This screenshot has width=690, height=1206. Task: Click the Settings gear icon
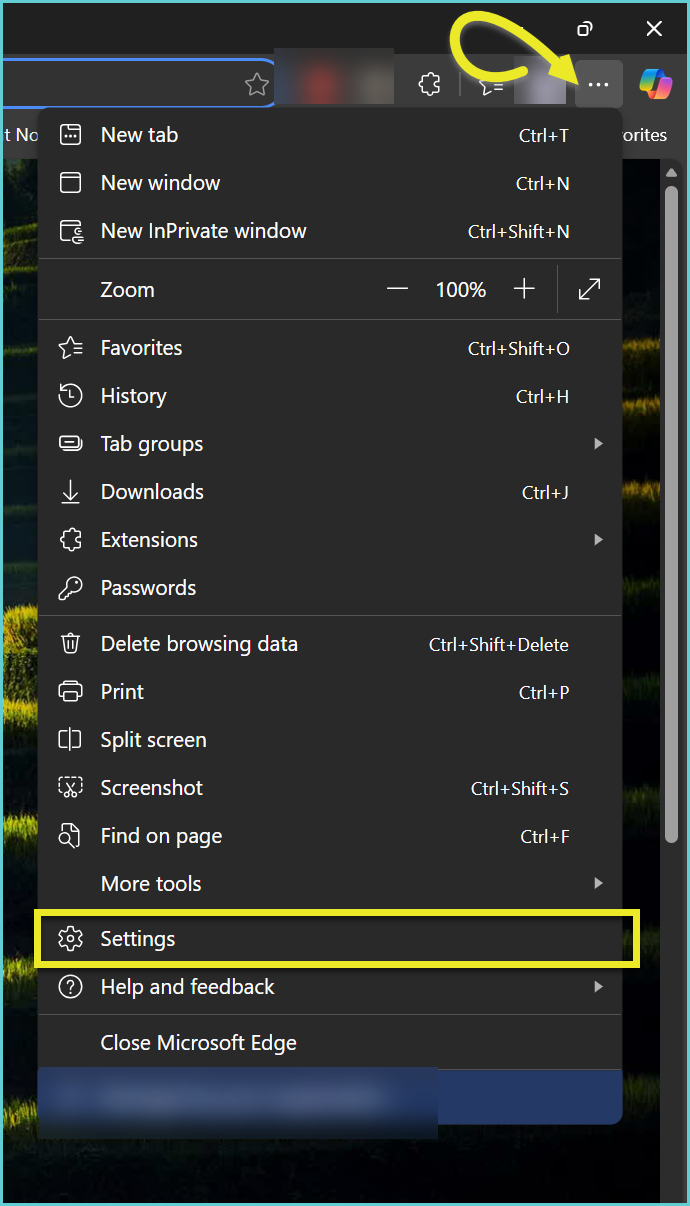tap(70, 939)
